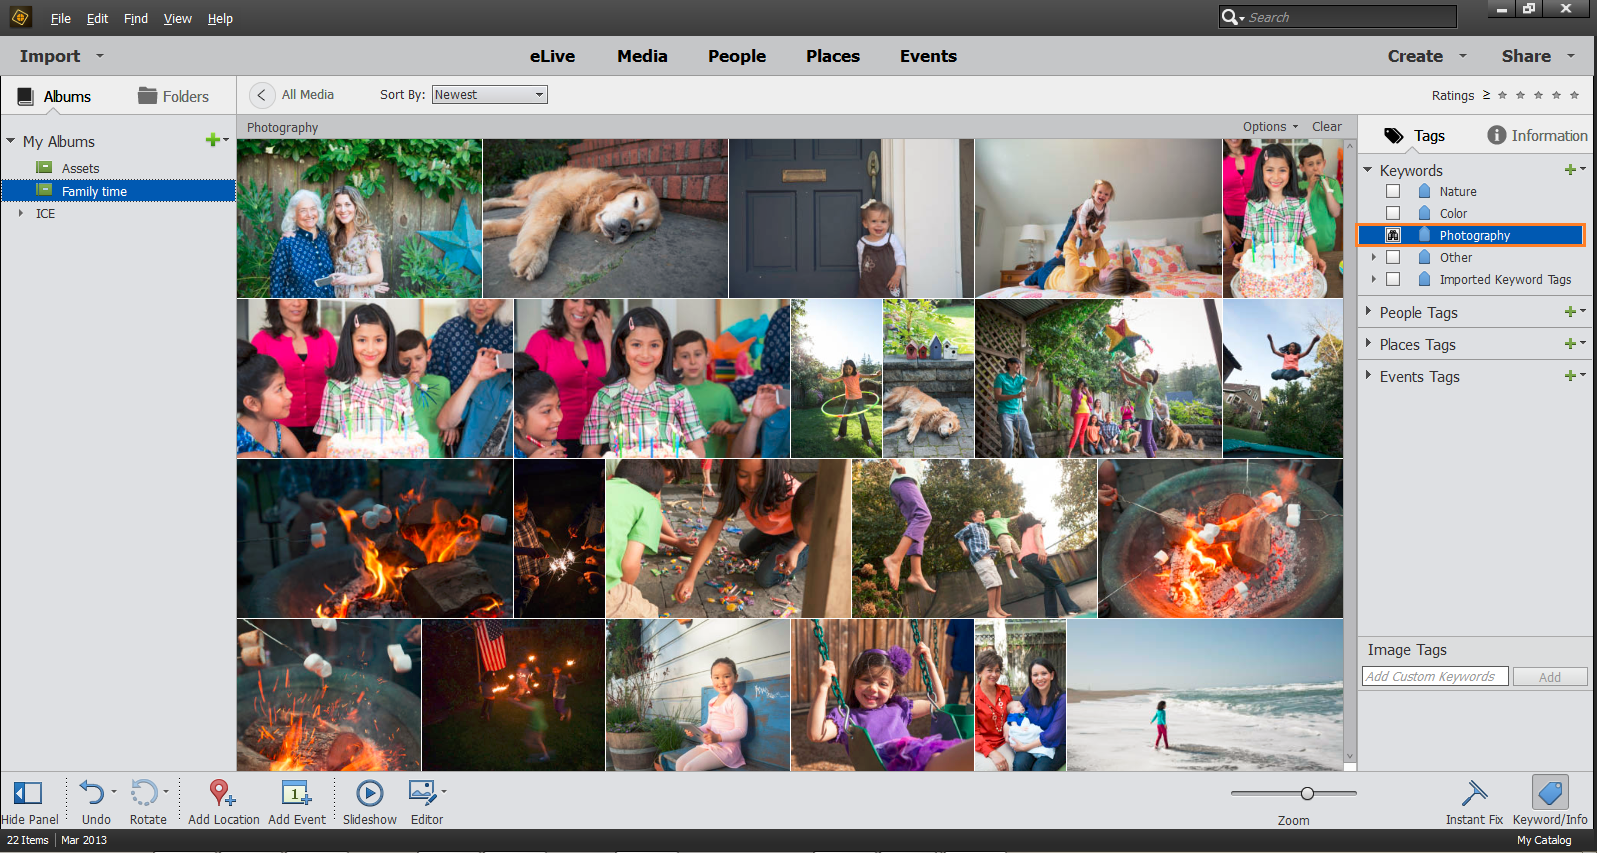This screenshot has width=1597, height=853.
Task: Adjust the thumbnail Zoom slider
Action: tap(1307, 794)
